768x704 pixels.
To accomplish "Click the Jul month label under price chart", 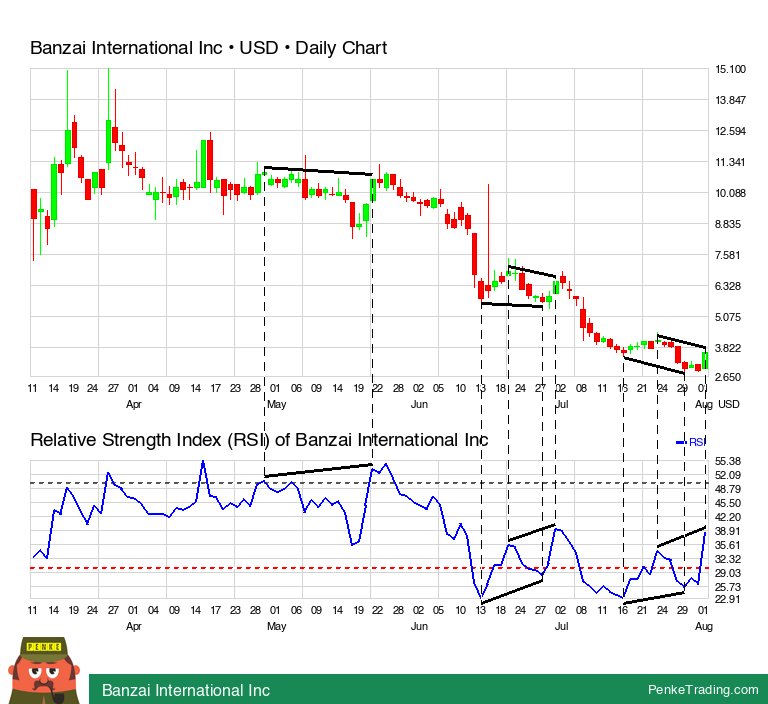I will tap(561, 405).
